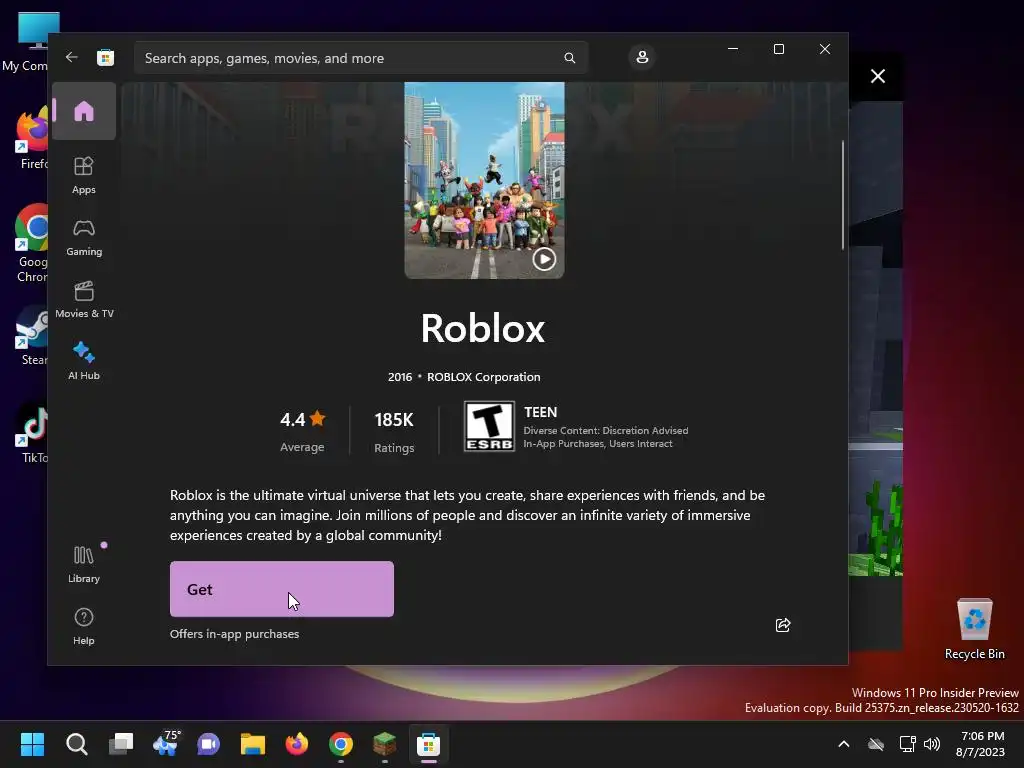Click the 4.4 Average rating
Image resolution: width=1024 pixels, height=768 pixels.
(302, 431)
